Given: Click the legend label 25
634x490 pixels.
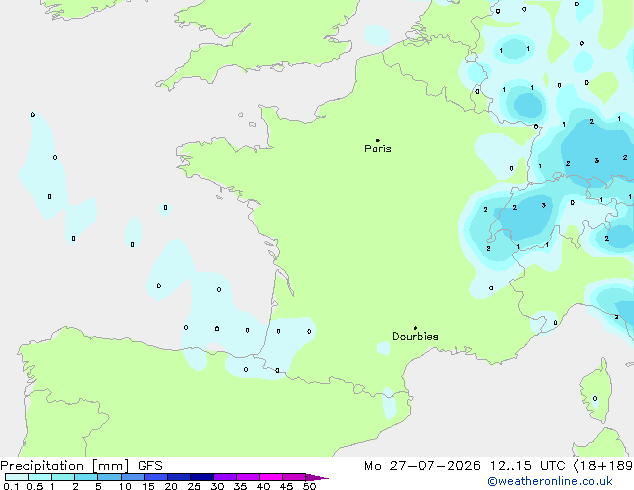Looking at the screenshot, I should tap(194, 486).
